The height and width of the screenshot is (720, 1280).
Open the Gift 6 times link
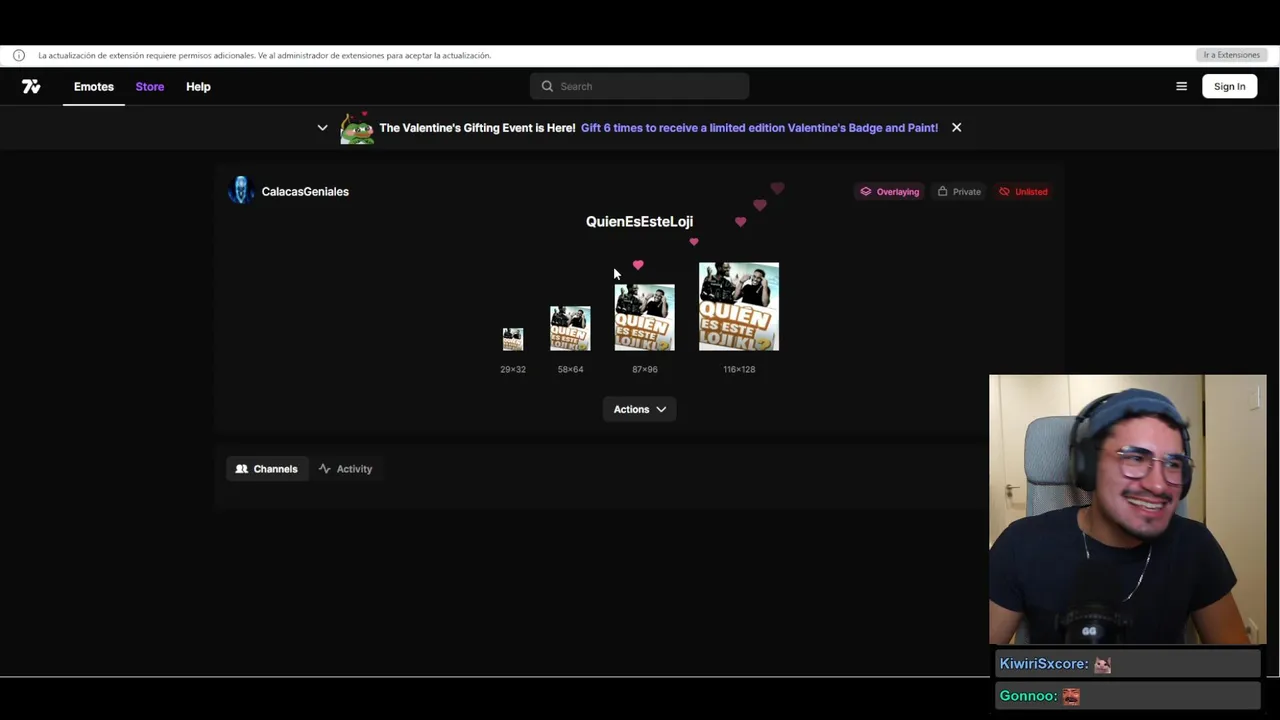759,128
